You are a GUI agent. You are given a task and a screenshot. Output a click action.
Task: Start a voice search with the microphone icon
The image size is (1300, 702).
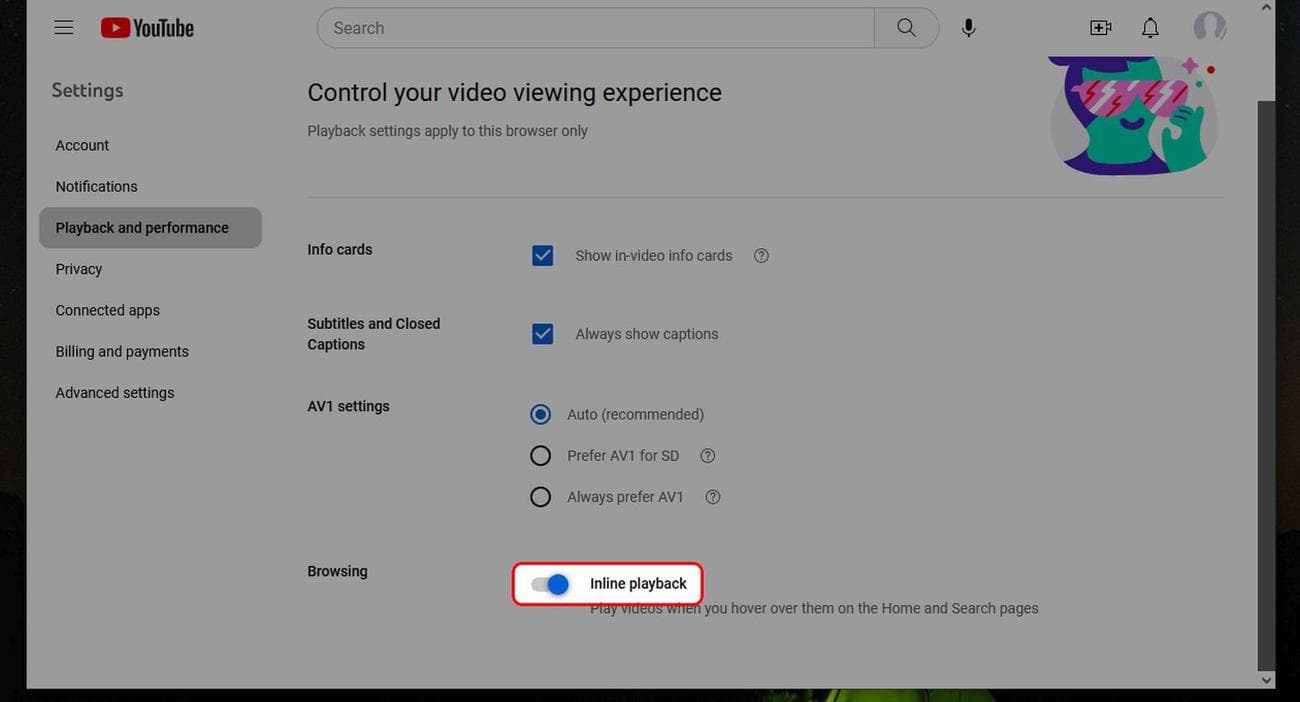click(x=968, y=27)
